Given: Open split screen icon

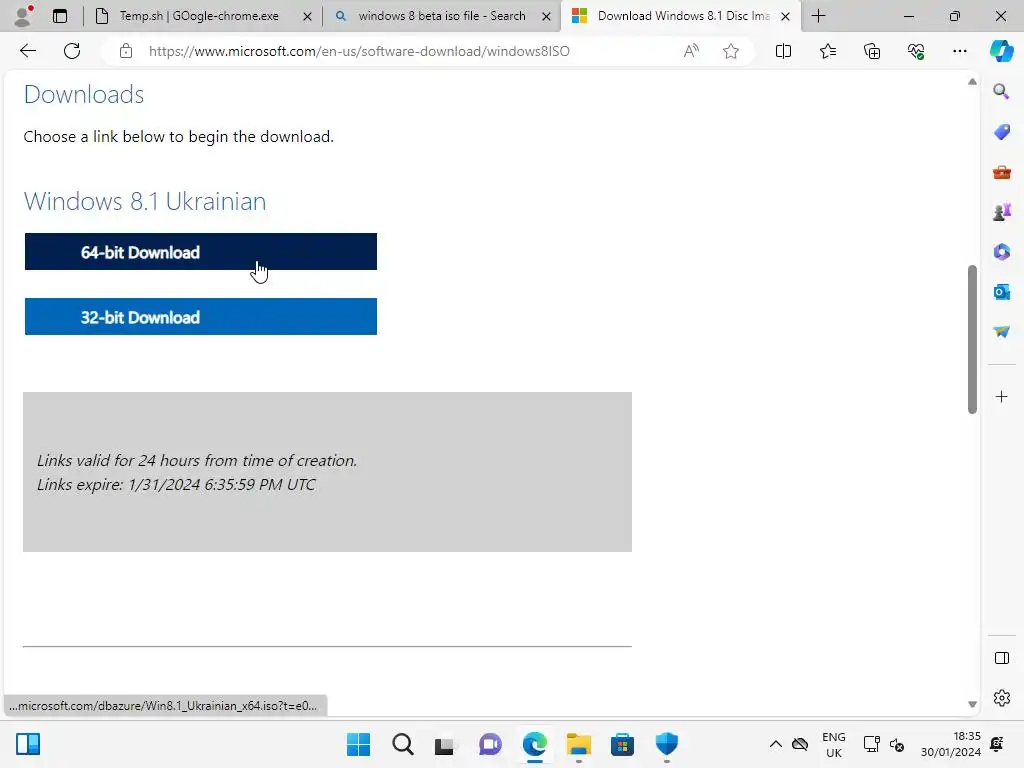Looking at the screenshot, I should coord(783,51).
